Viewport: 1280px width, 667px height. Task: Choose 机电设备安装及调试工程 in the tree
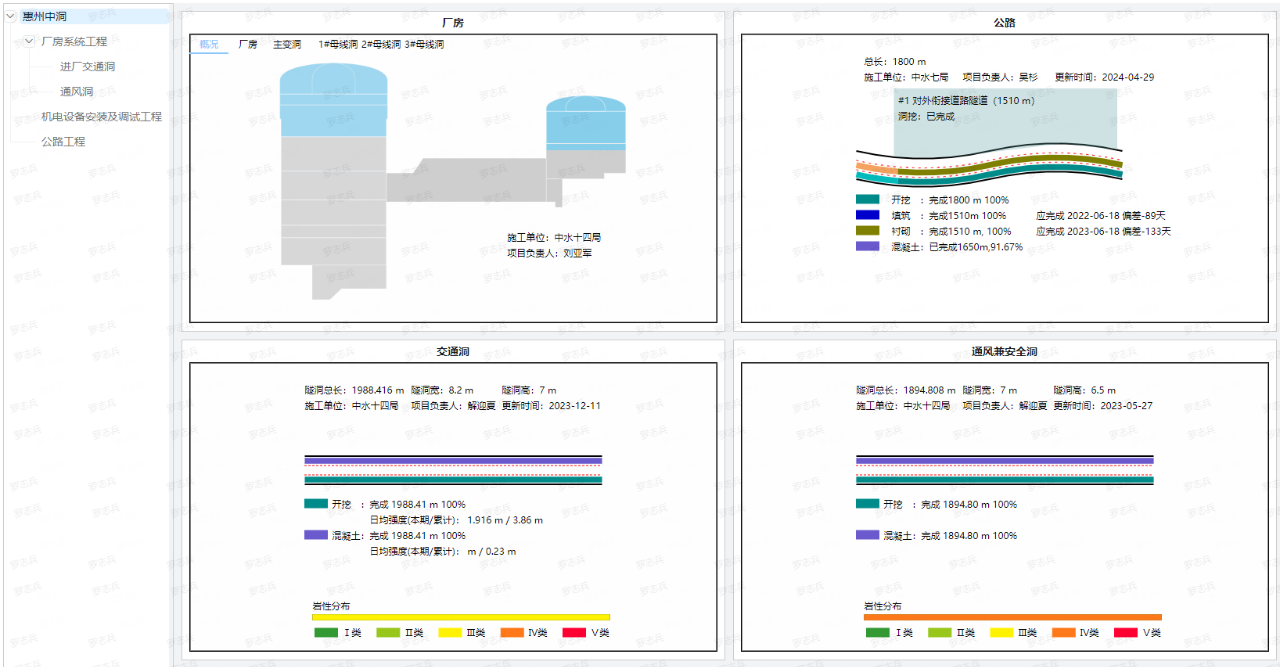coord(101,117)
